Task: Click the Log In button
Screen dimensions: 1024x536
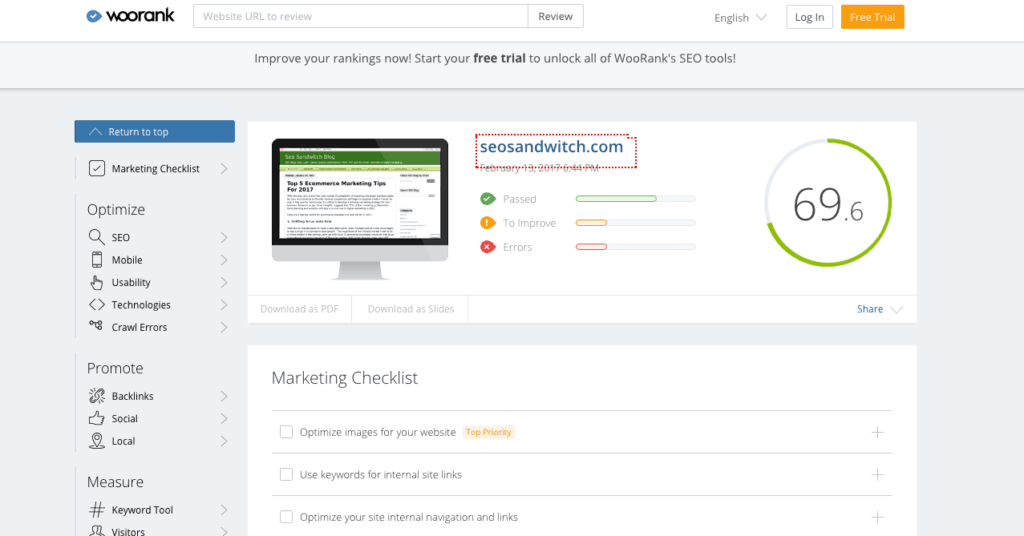Action: tap(809, 17)
